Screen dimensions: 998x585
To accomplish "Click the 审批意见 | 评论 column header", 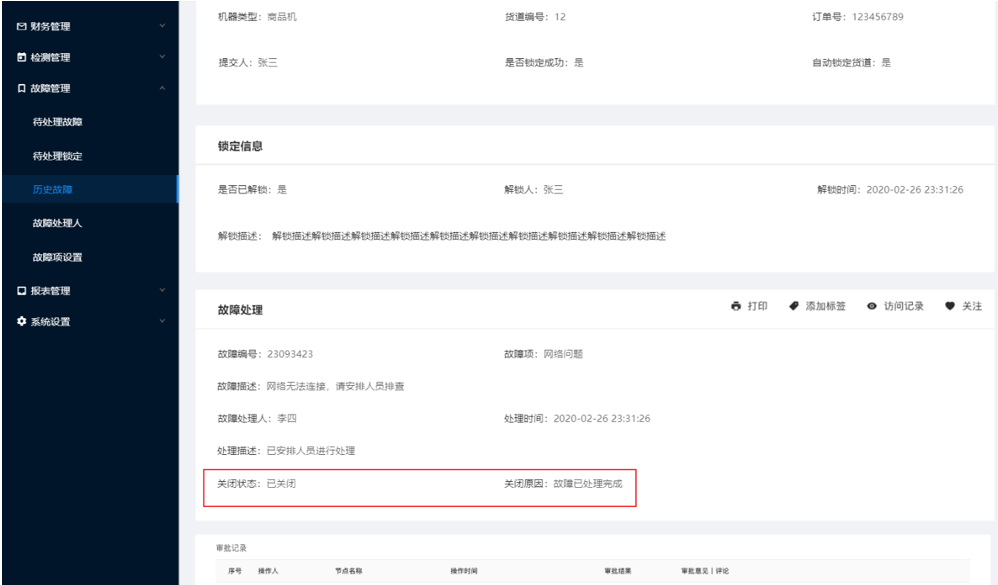I will (x=705, y=571).
